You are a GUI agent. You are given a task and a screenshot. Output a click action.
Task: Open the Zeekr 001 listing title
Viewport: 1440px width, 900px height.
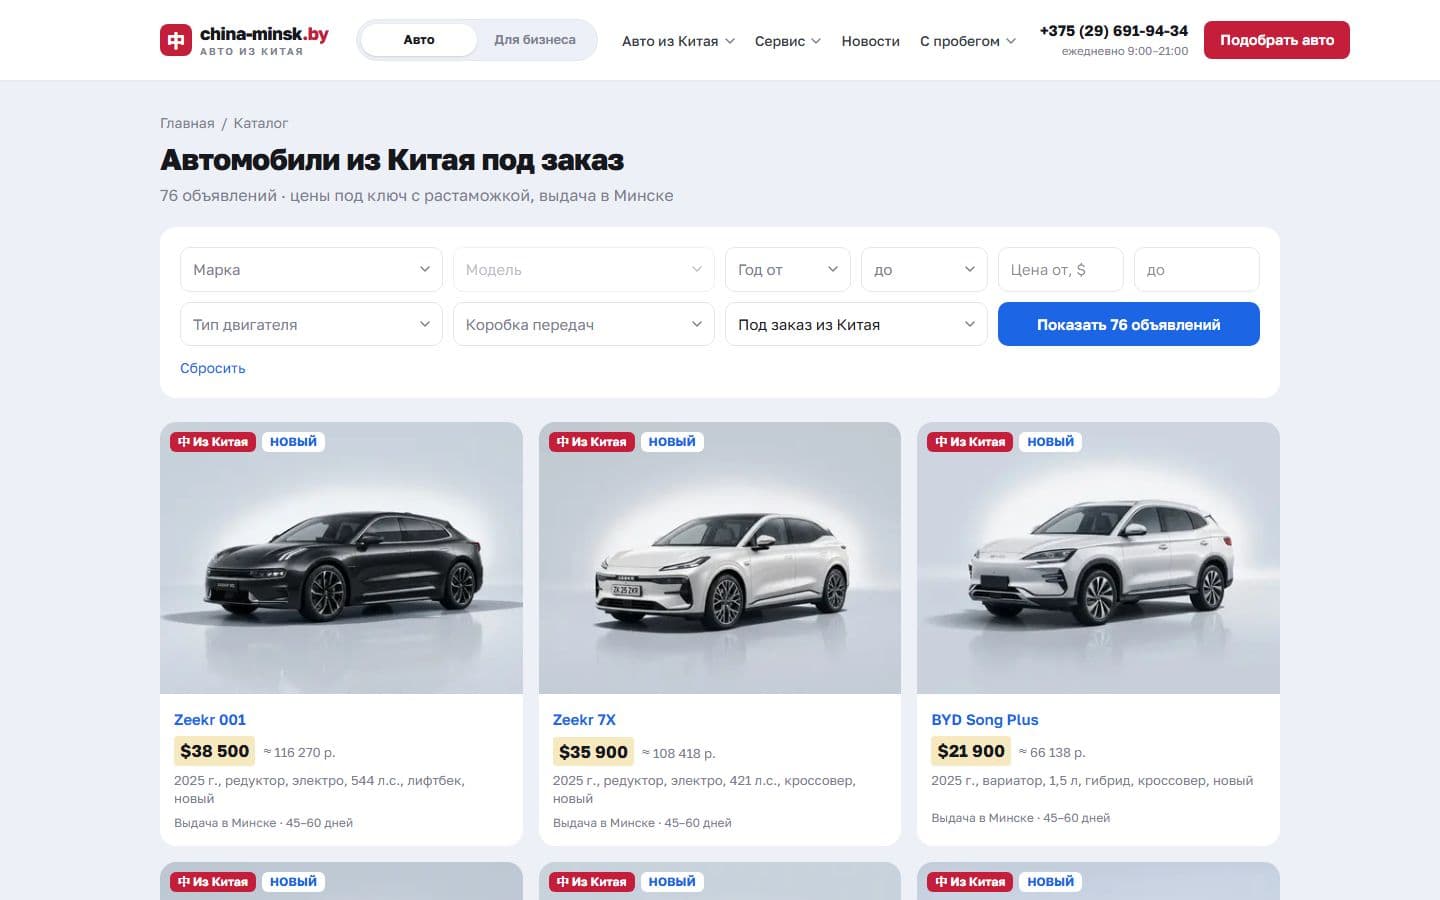[x=210, y=720]
